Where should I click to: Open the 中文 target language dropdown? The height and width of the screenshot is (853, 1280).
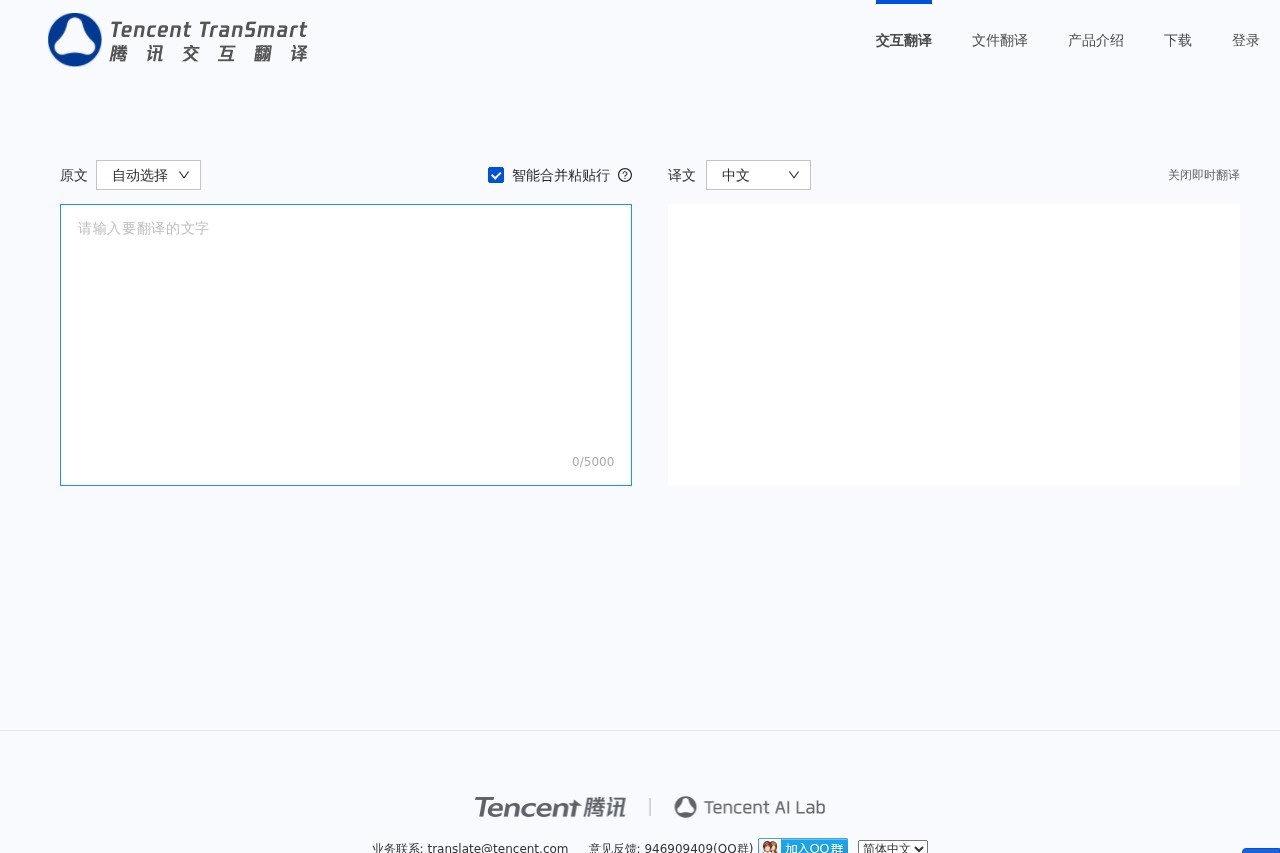[x=758, y=175]
